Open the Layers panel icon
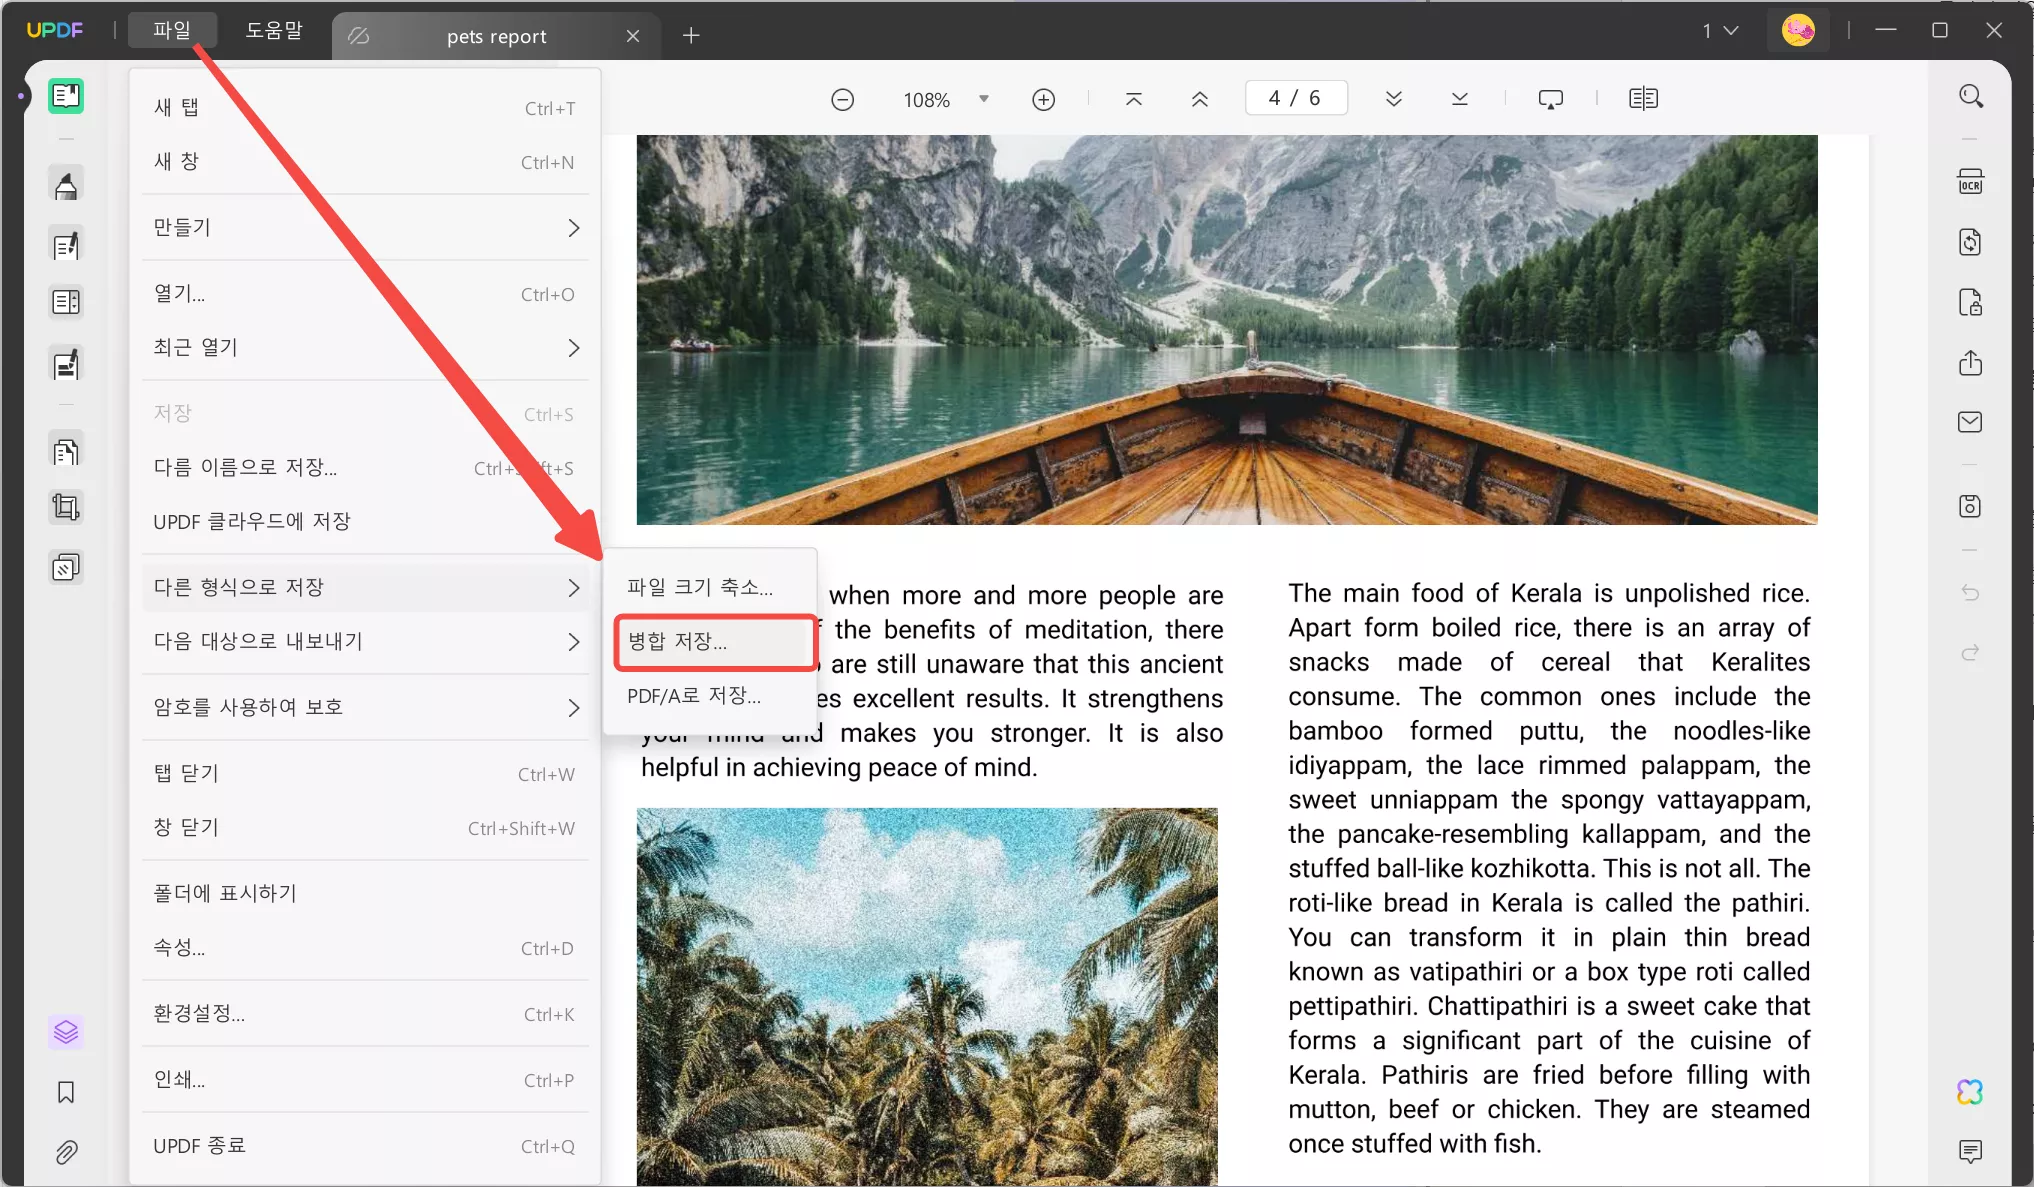This screenshot has height=1187, width=2034. tap(66, 1032)
